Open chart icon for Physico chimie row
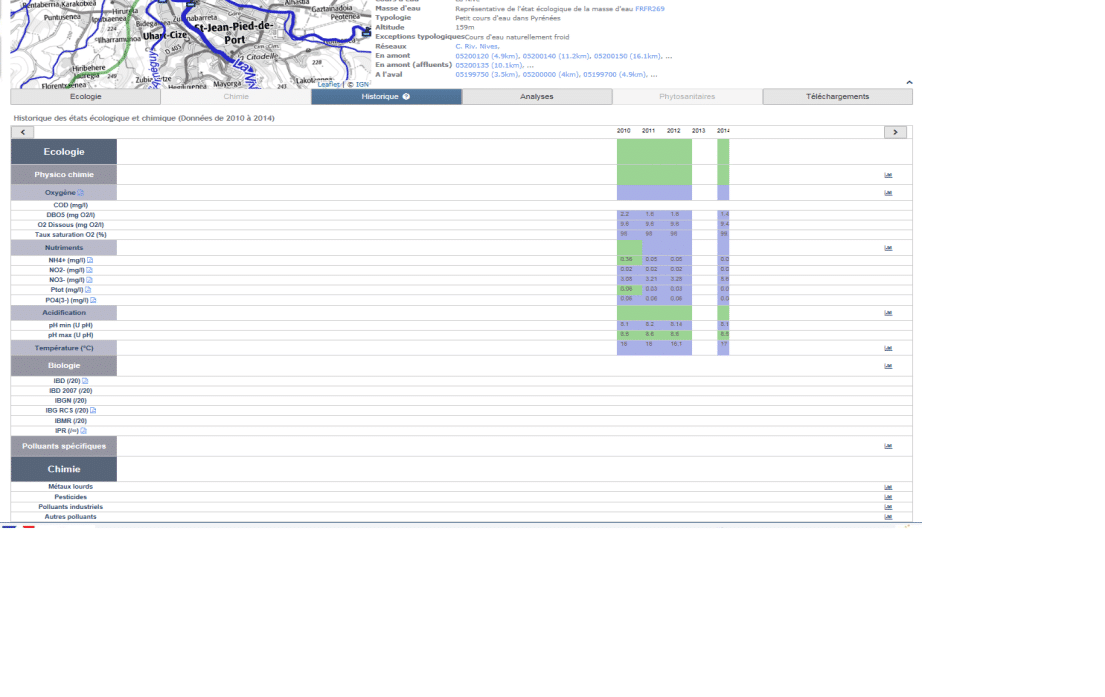 pos(888,175)
